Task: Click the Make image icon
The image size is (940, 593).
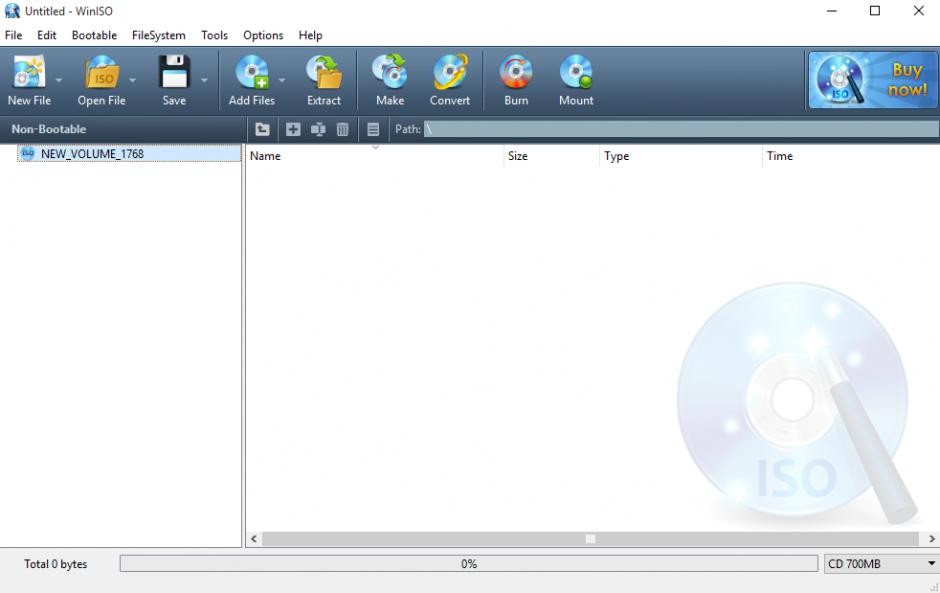Action: (390, 72)
